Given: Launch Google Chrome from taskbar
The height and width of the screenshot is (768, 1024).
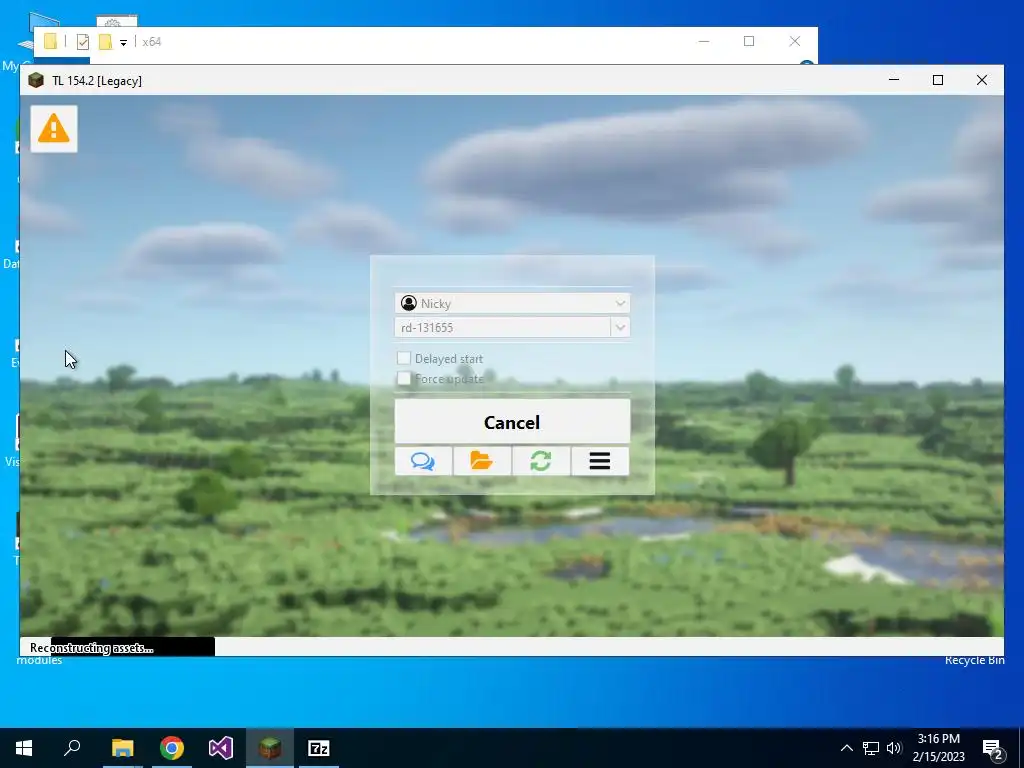Looking at the screenshot, I should tap(172, 748).
